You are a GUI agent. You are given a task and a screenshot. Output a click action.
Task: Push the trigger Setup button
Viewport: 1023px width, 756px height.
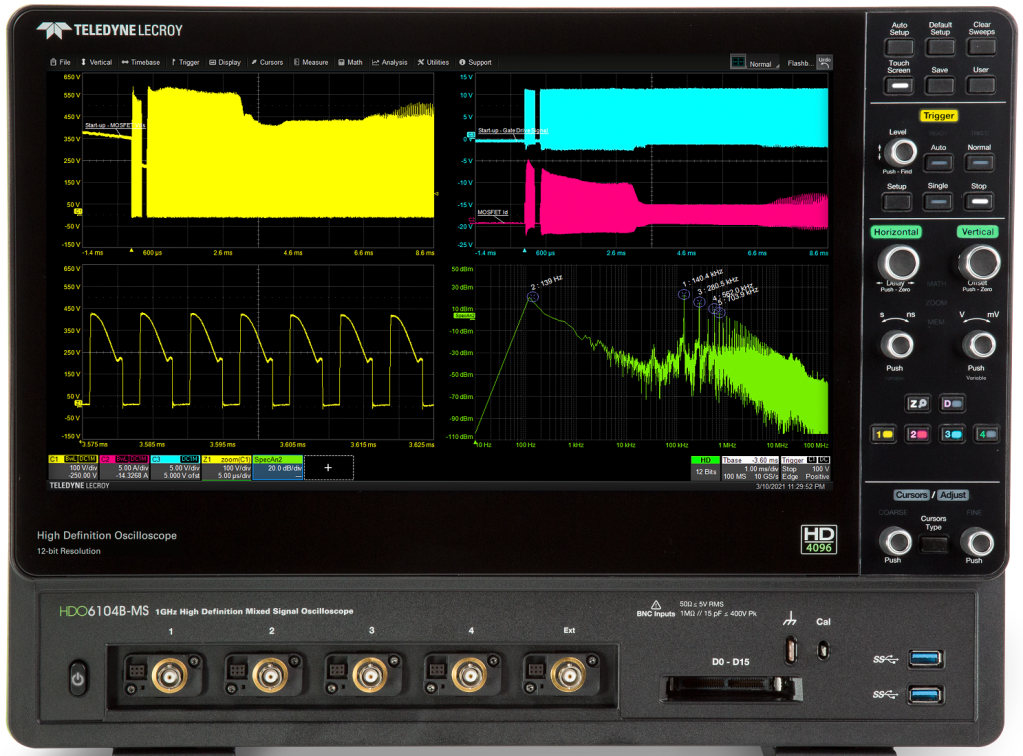coord(897,202)
